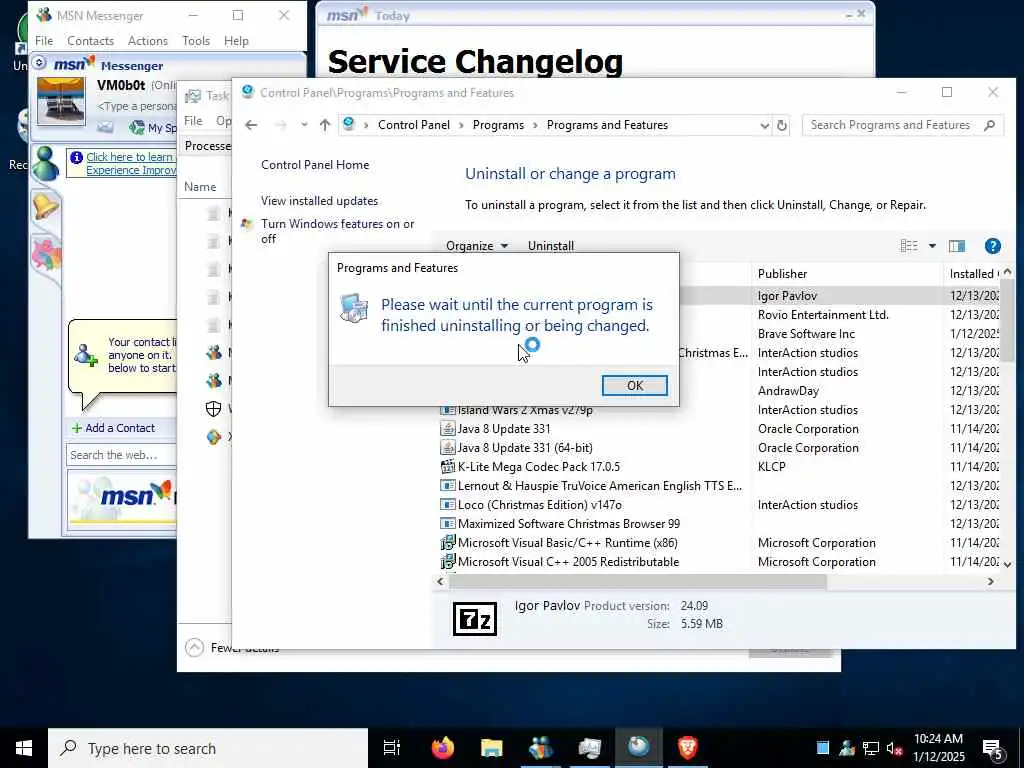The image size is (1024, 768).
Task: Click the MSN Messenger system tray icon
Action: coord(847,748)
